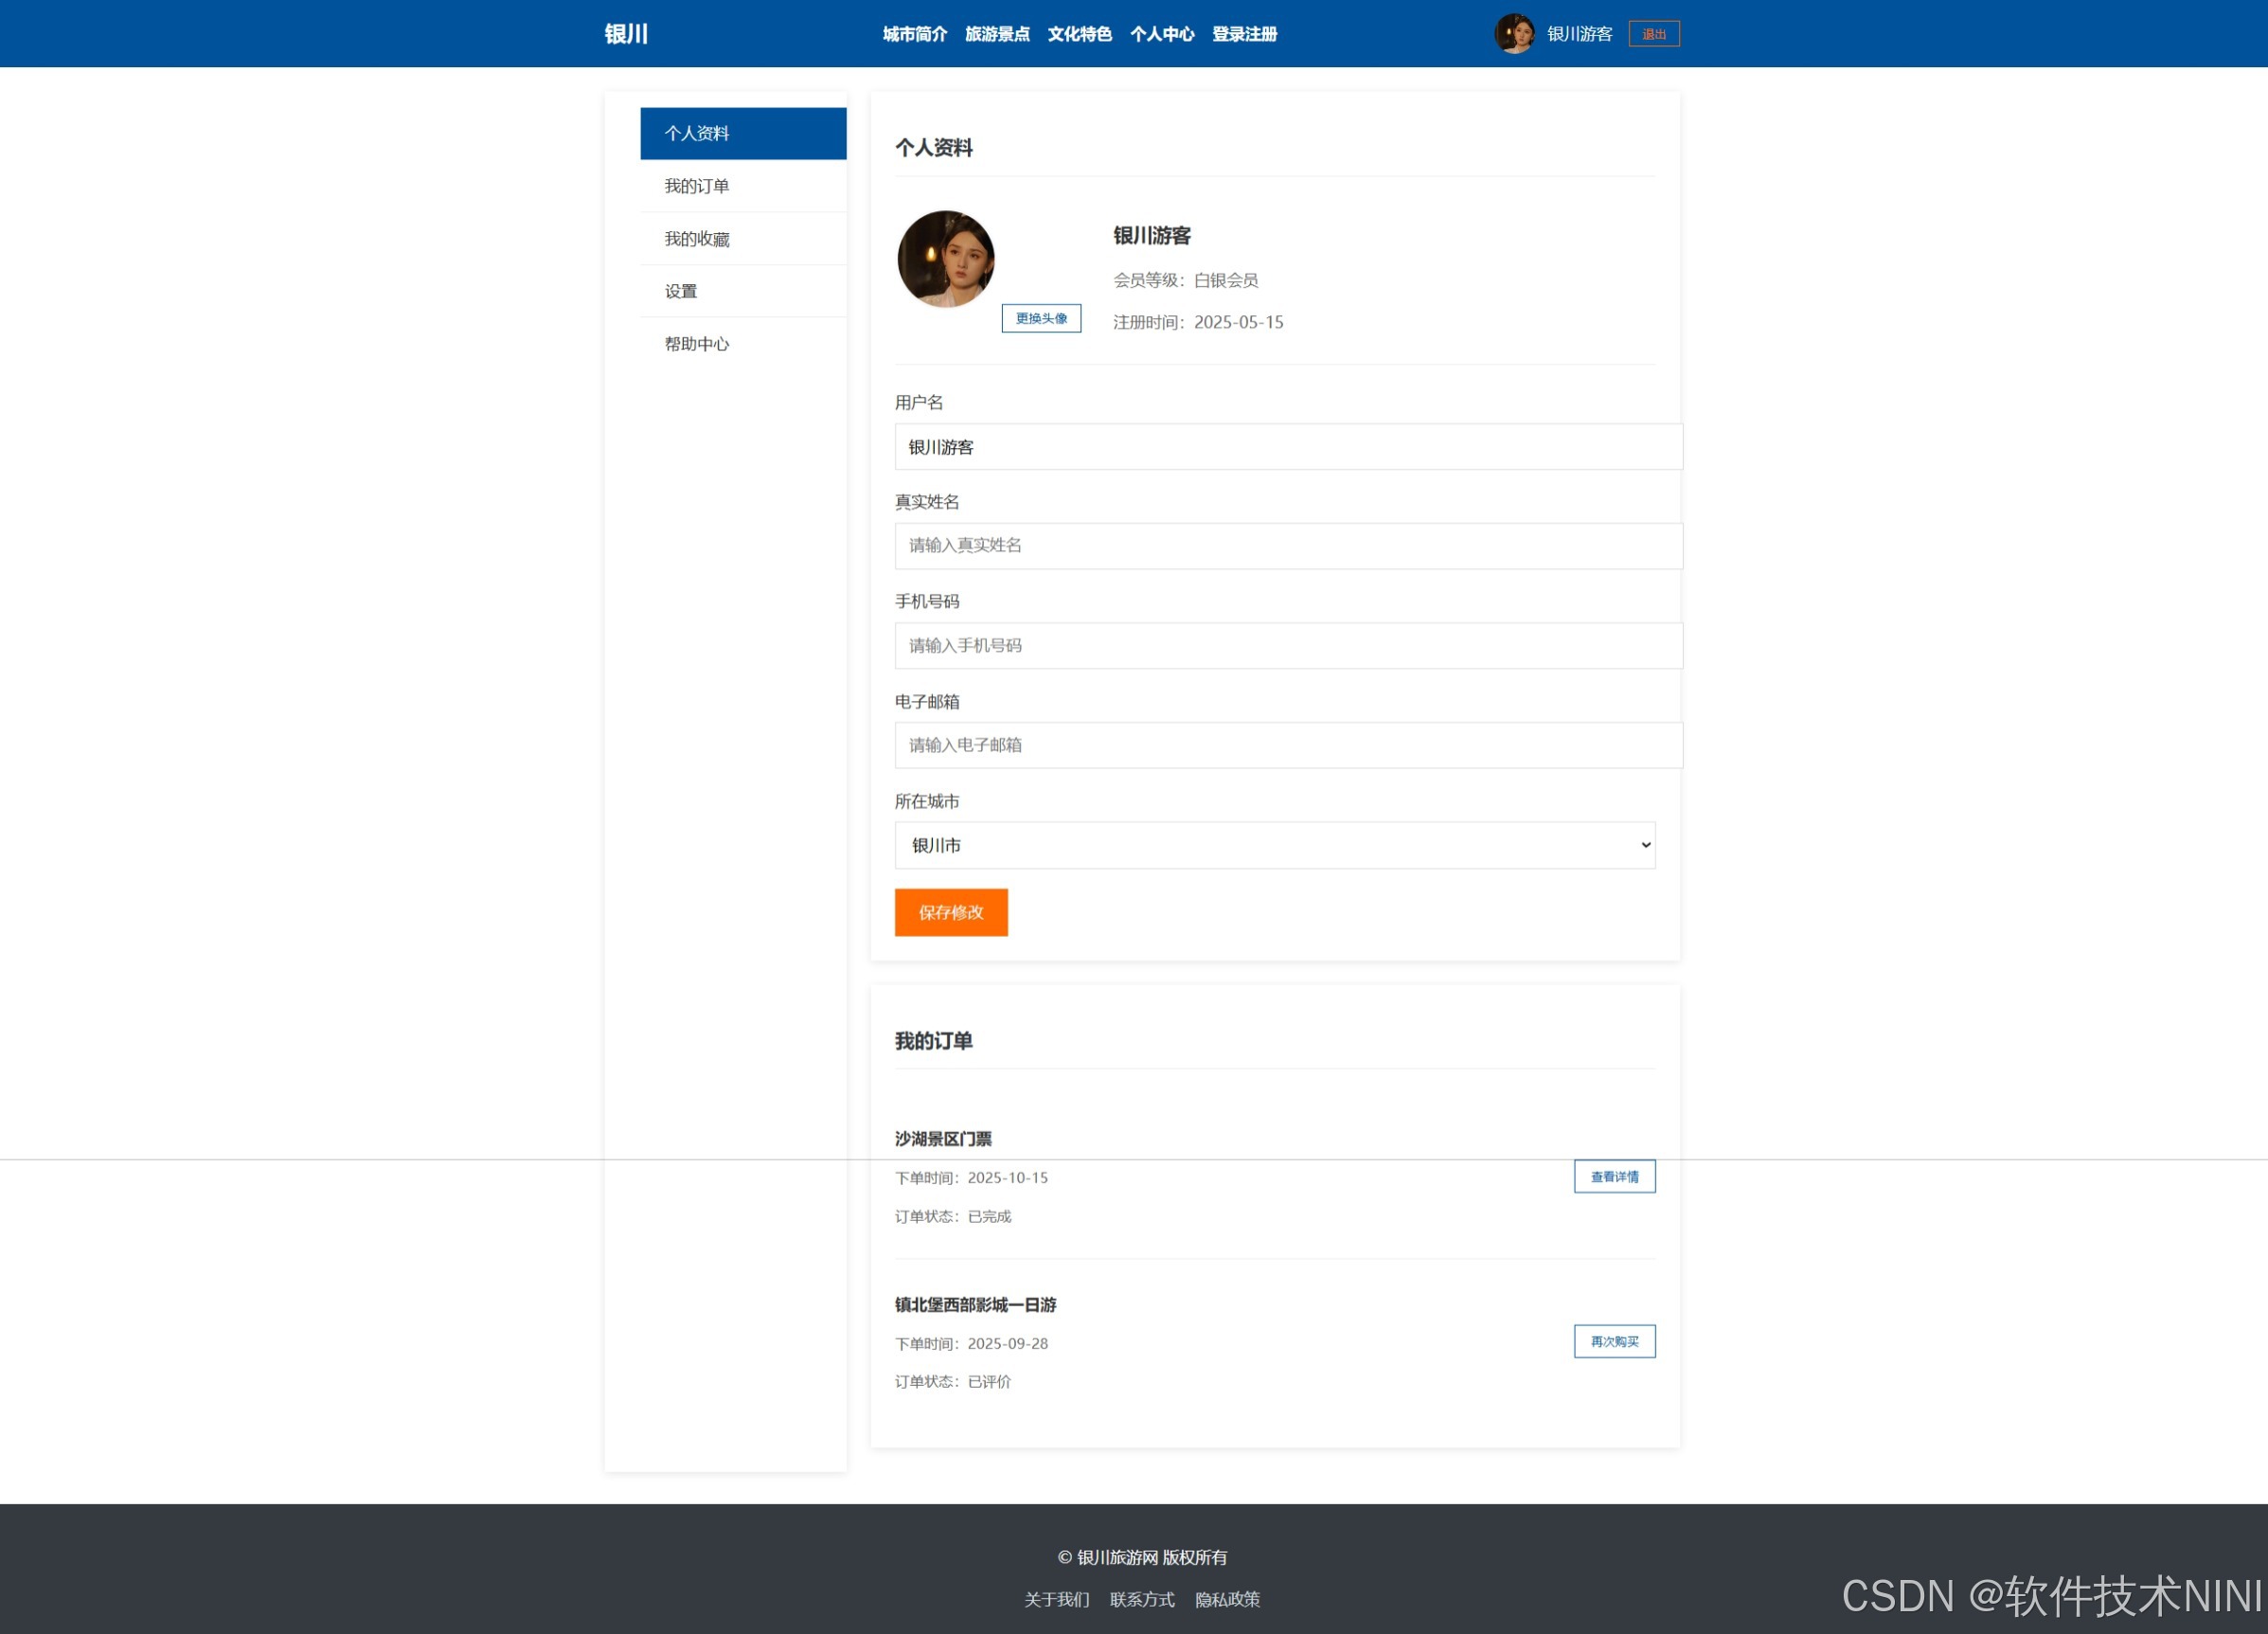
Task: Click the 电子邮箱 input field
Action: pyautogui.click(x=1287, y=745)
